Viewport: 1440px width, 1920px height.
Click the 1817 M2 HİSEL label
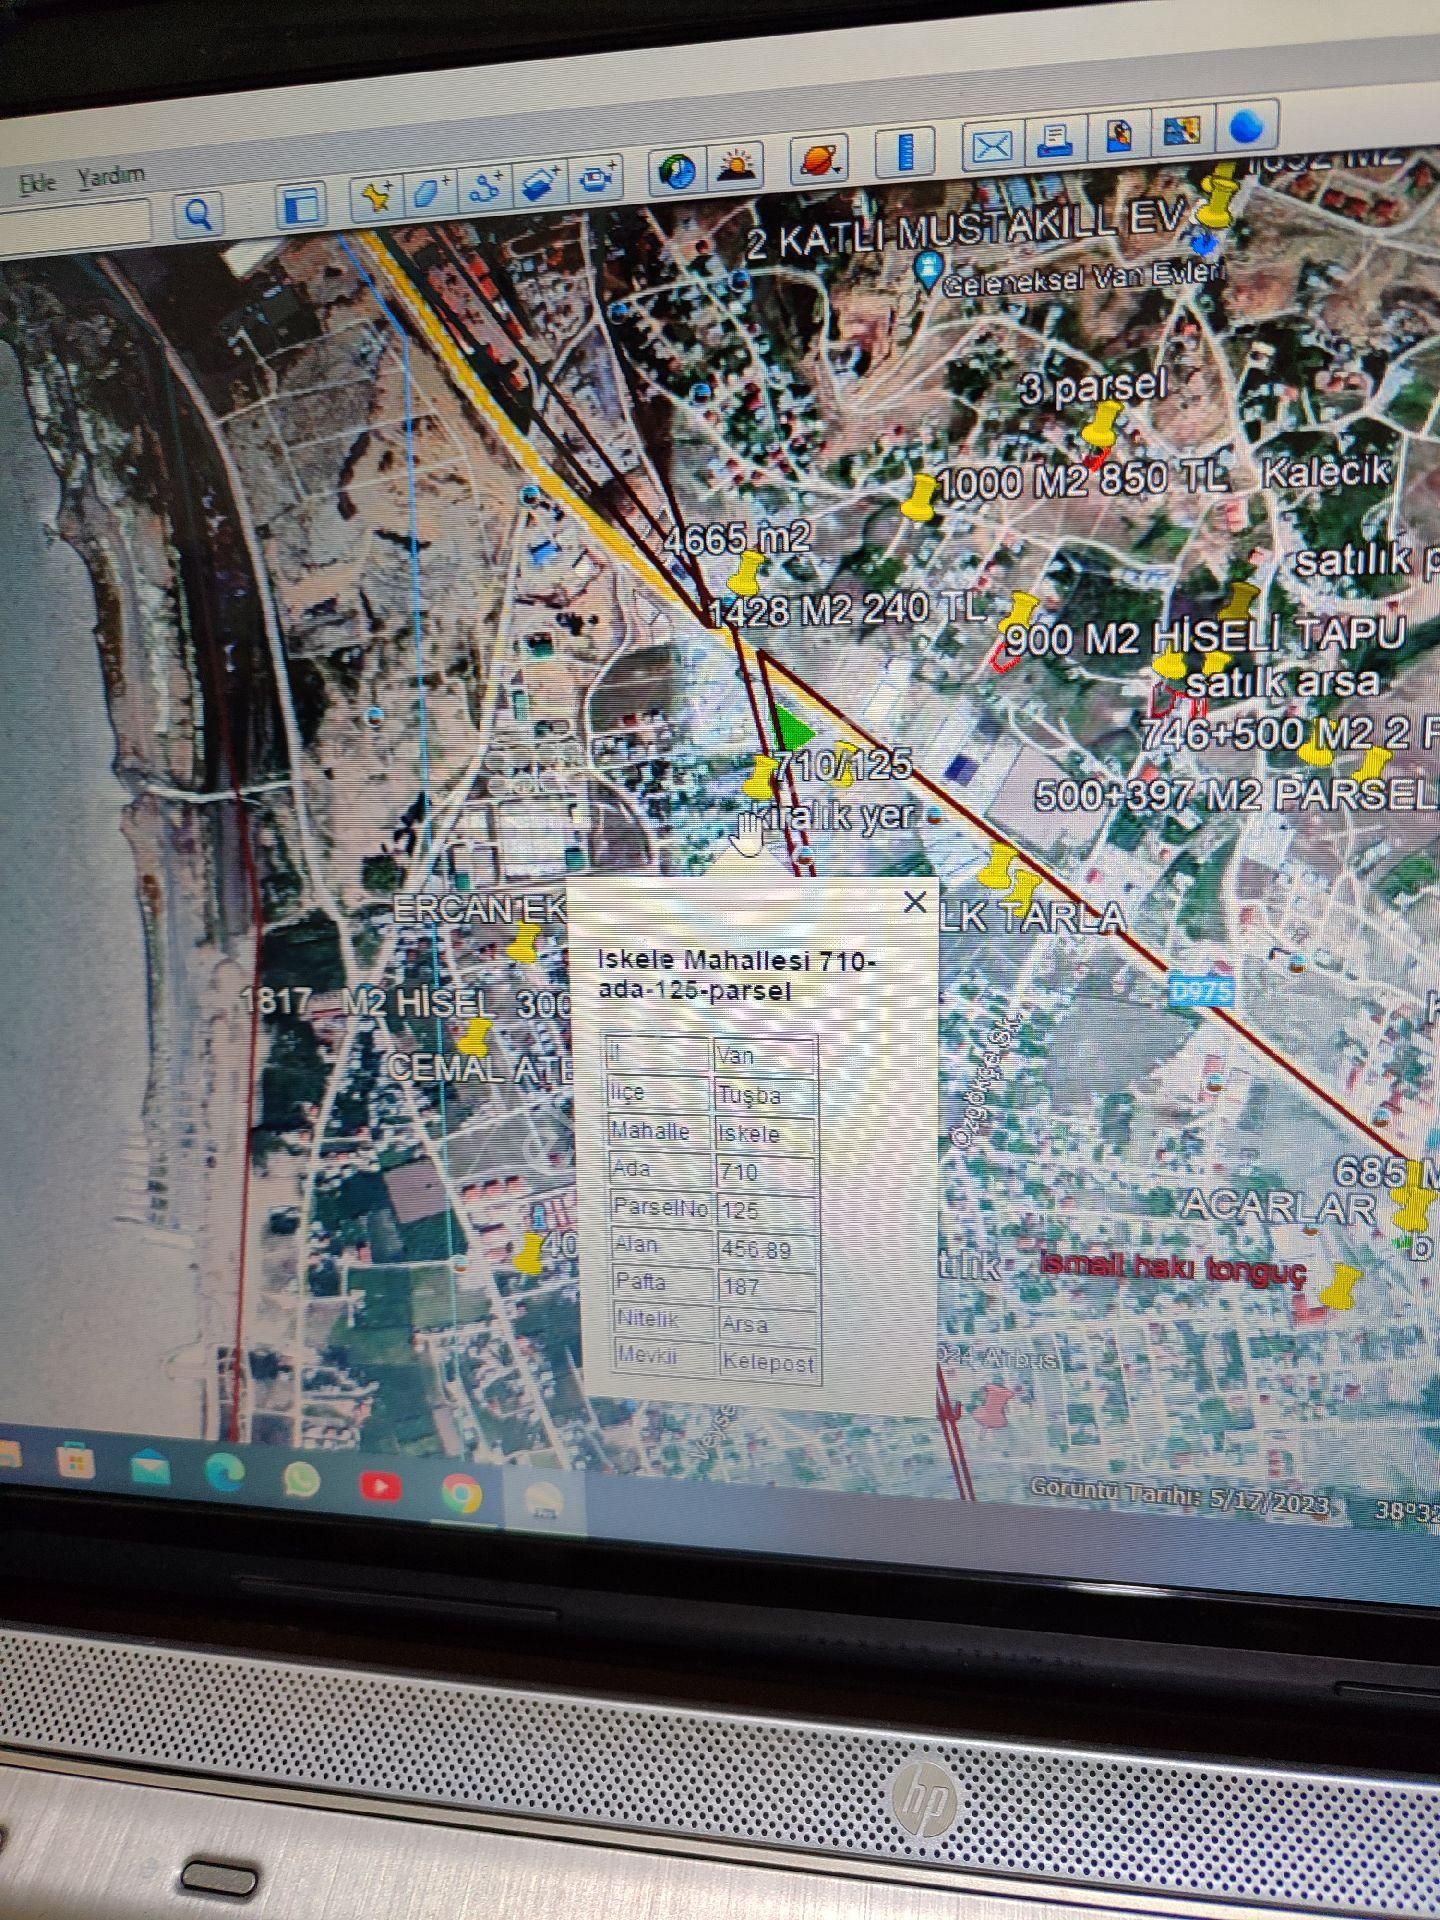368,1003
